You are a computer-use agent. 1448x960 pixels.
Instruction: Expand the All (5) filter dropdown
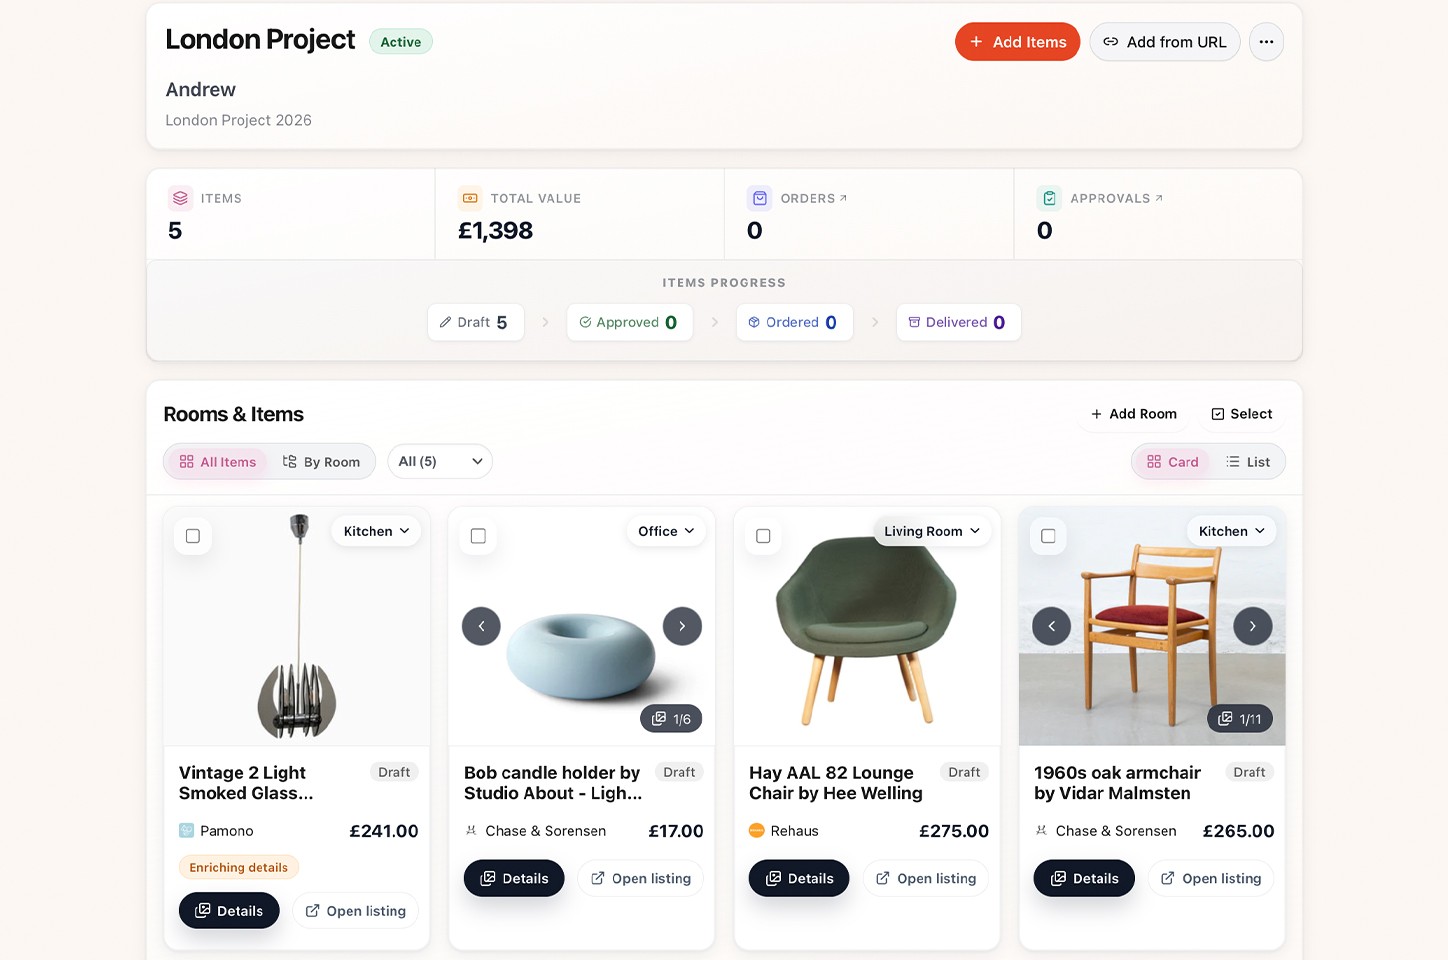(x=440, y=461)
